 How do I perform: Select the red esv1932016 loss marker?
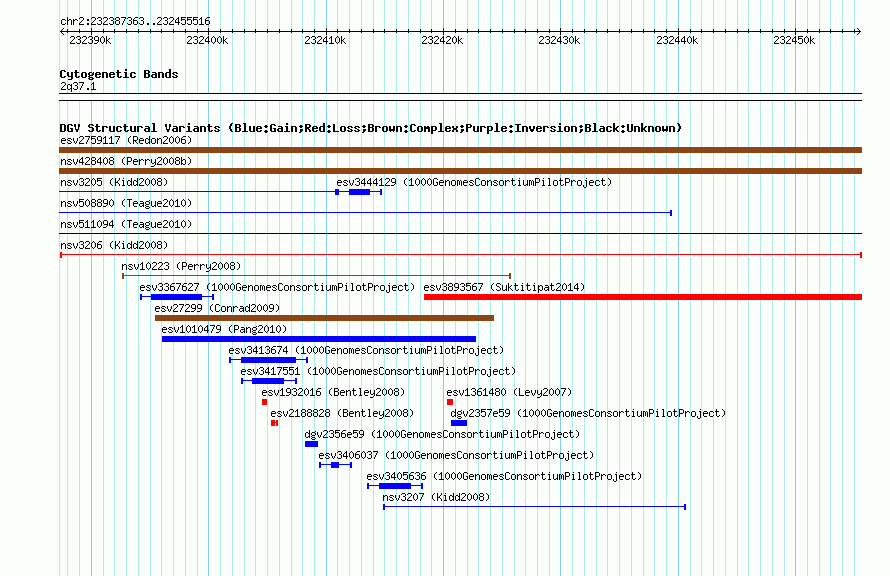pyautogui.click(x=265, y=402)
